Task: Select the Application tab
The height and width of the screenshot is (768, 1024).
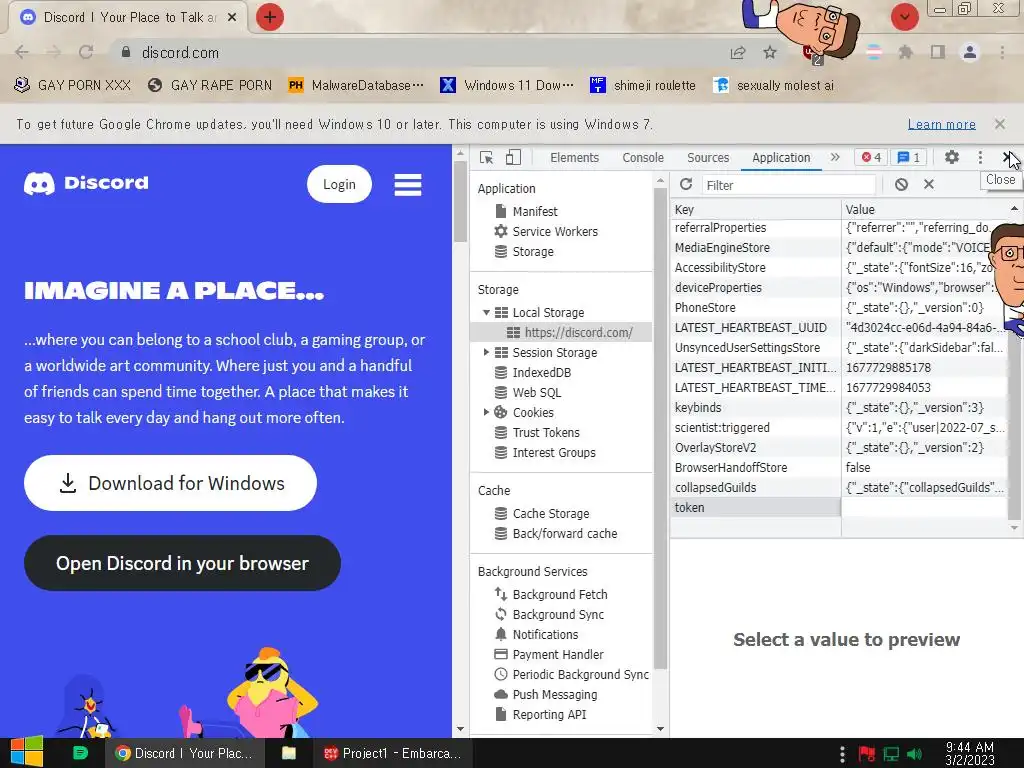Action: point(781,157)
